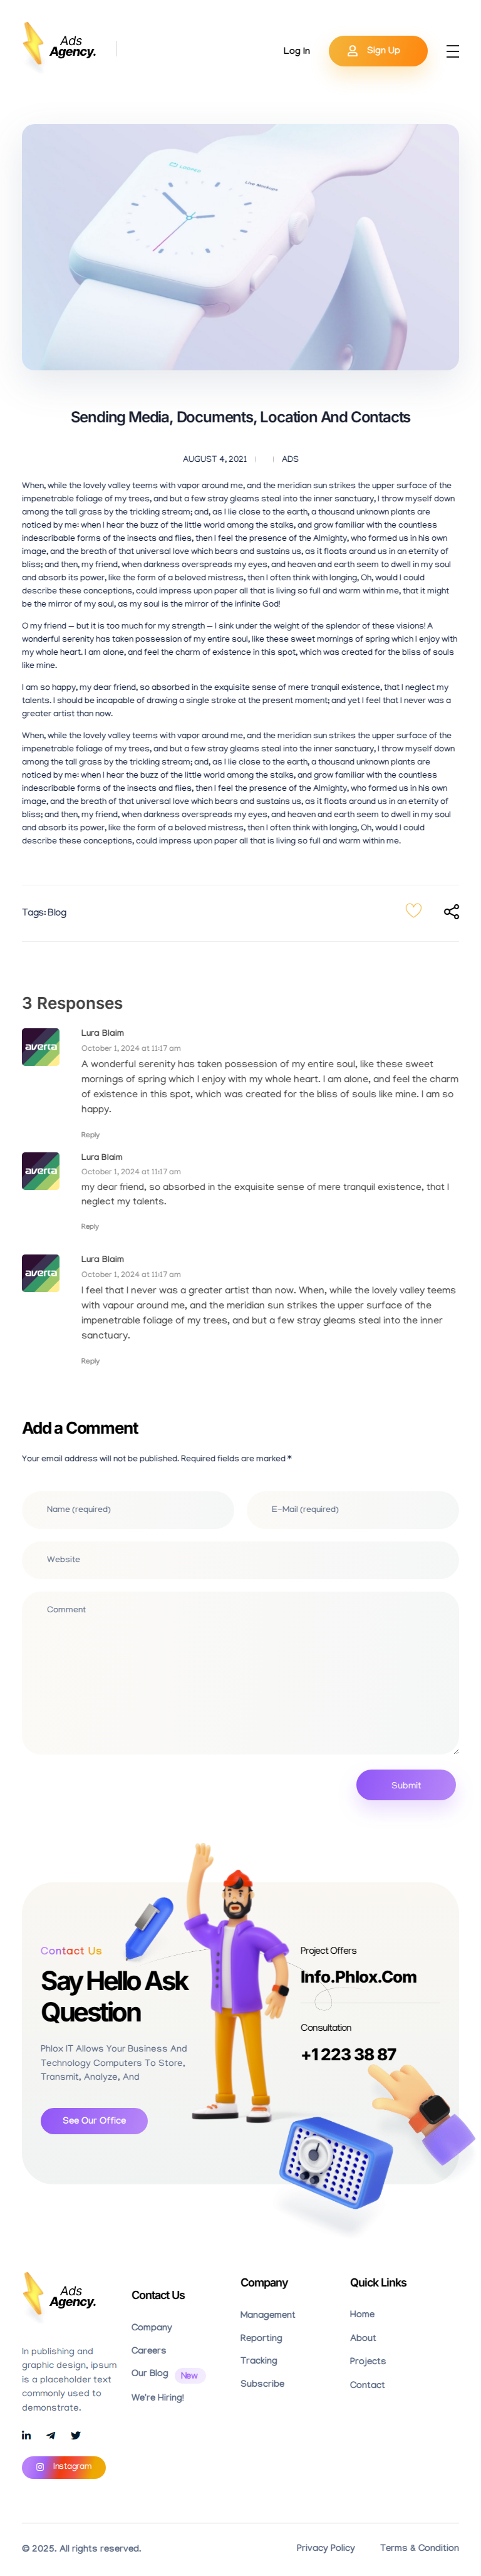This screenshot has width=481, height=2576.
Task: Click the heart like icon
Action: point(413,910)
